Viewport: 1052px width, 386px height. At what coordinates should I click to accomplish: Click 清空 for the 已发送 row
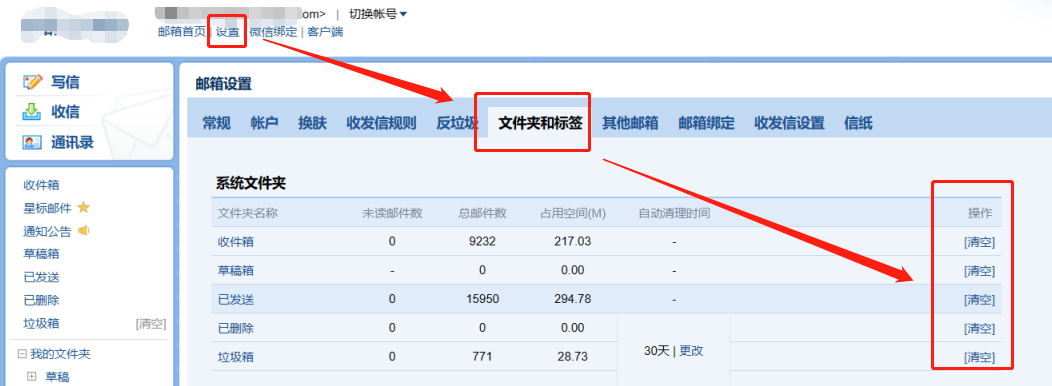pyautogui.click(x=980, y=300)
